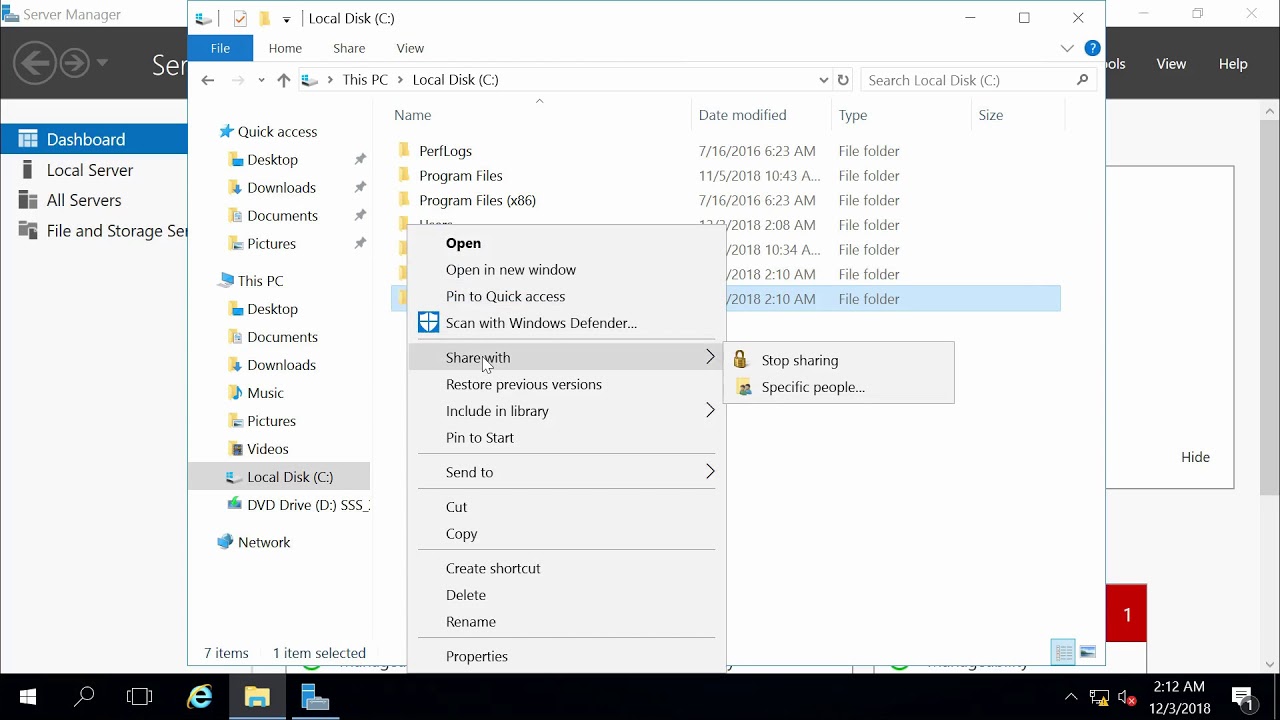Click Hide link in Server Manager
The image size is (1280, 720).
coord(1195,457)
